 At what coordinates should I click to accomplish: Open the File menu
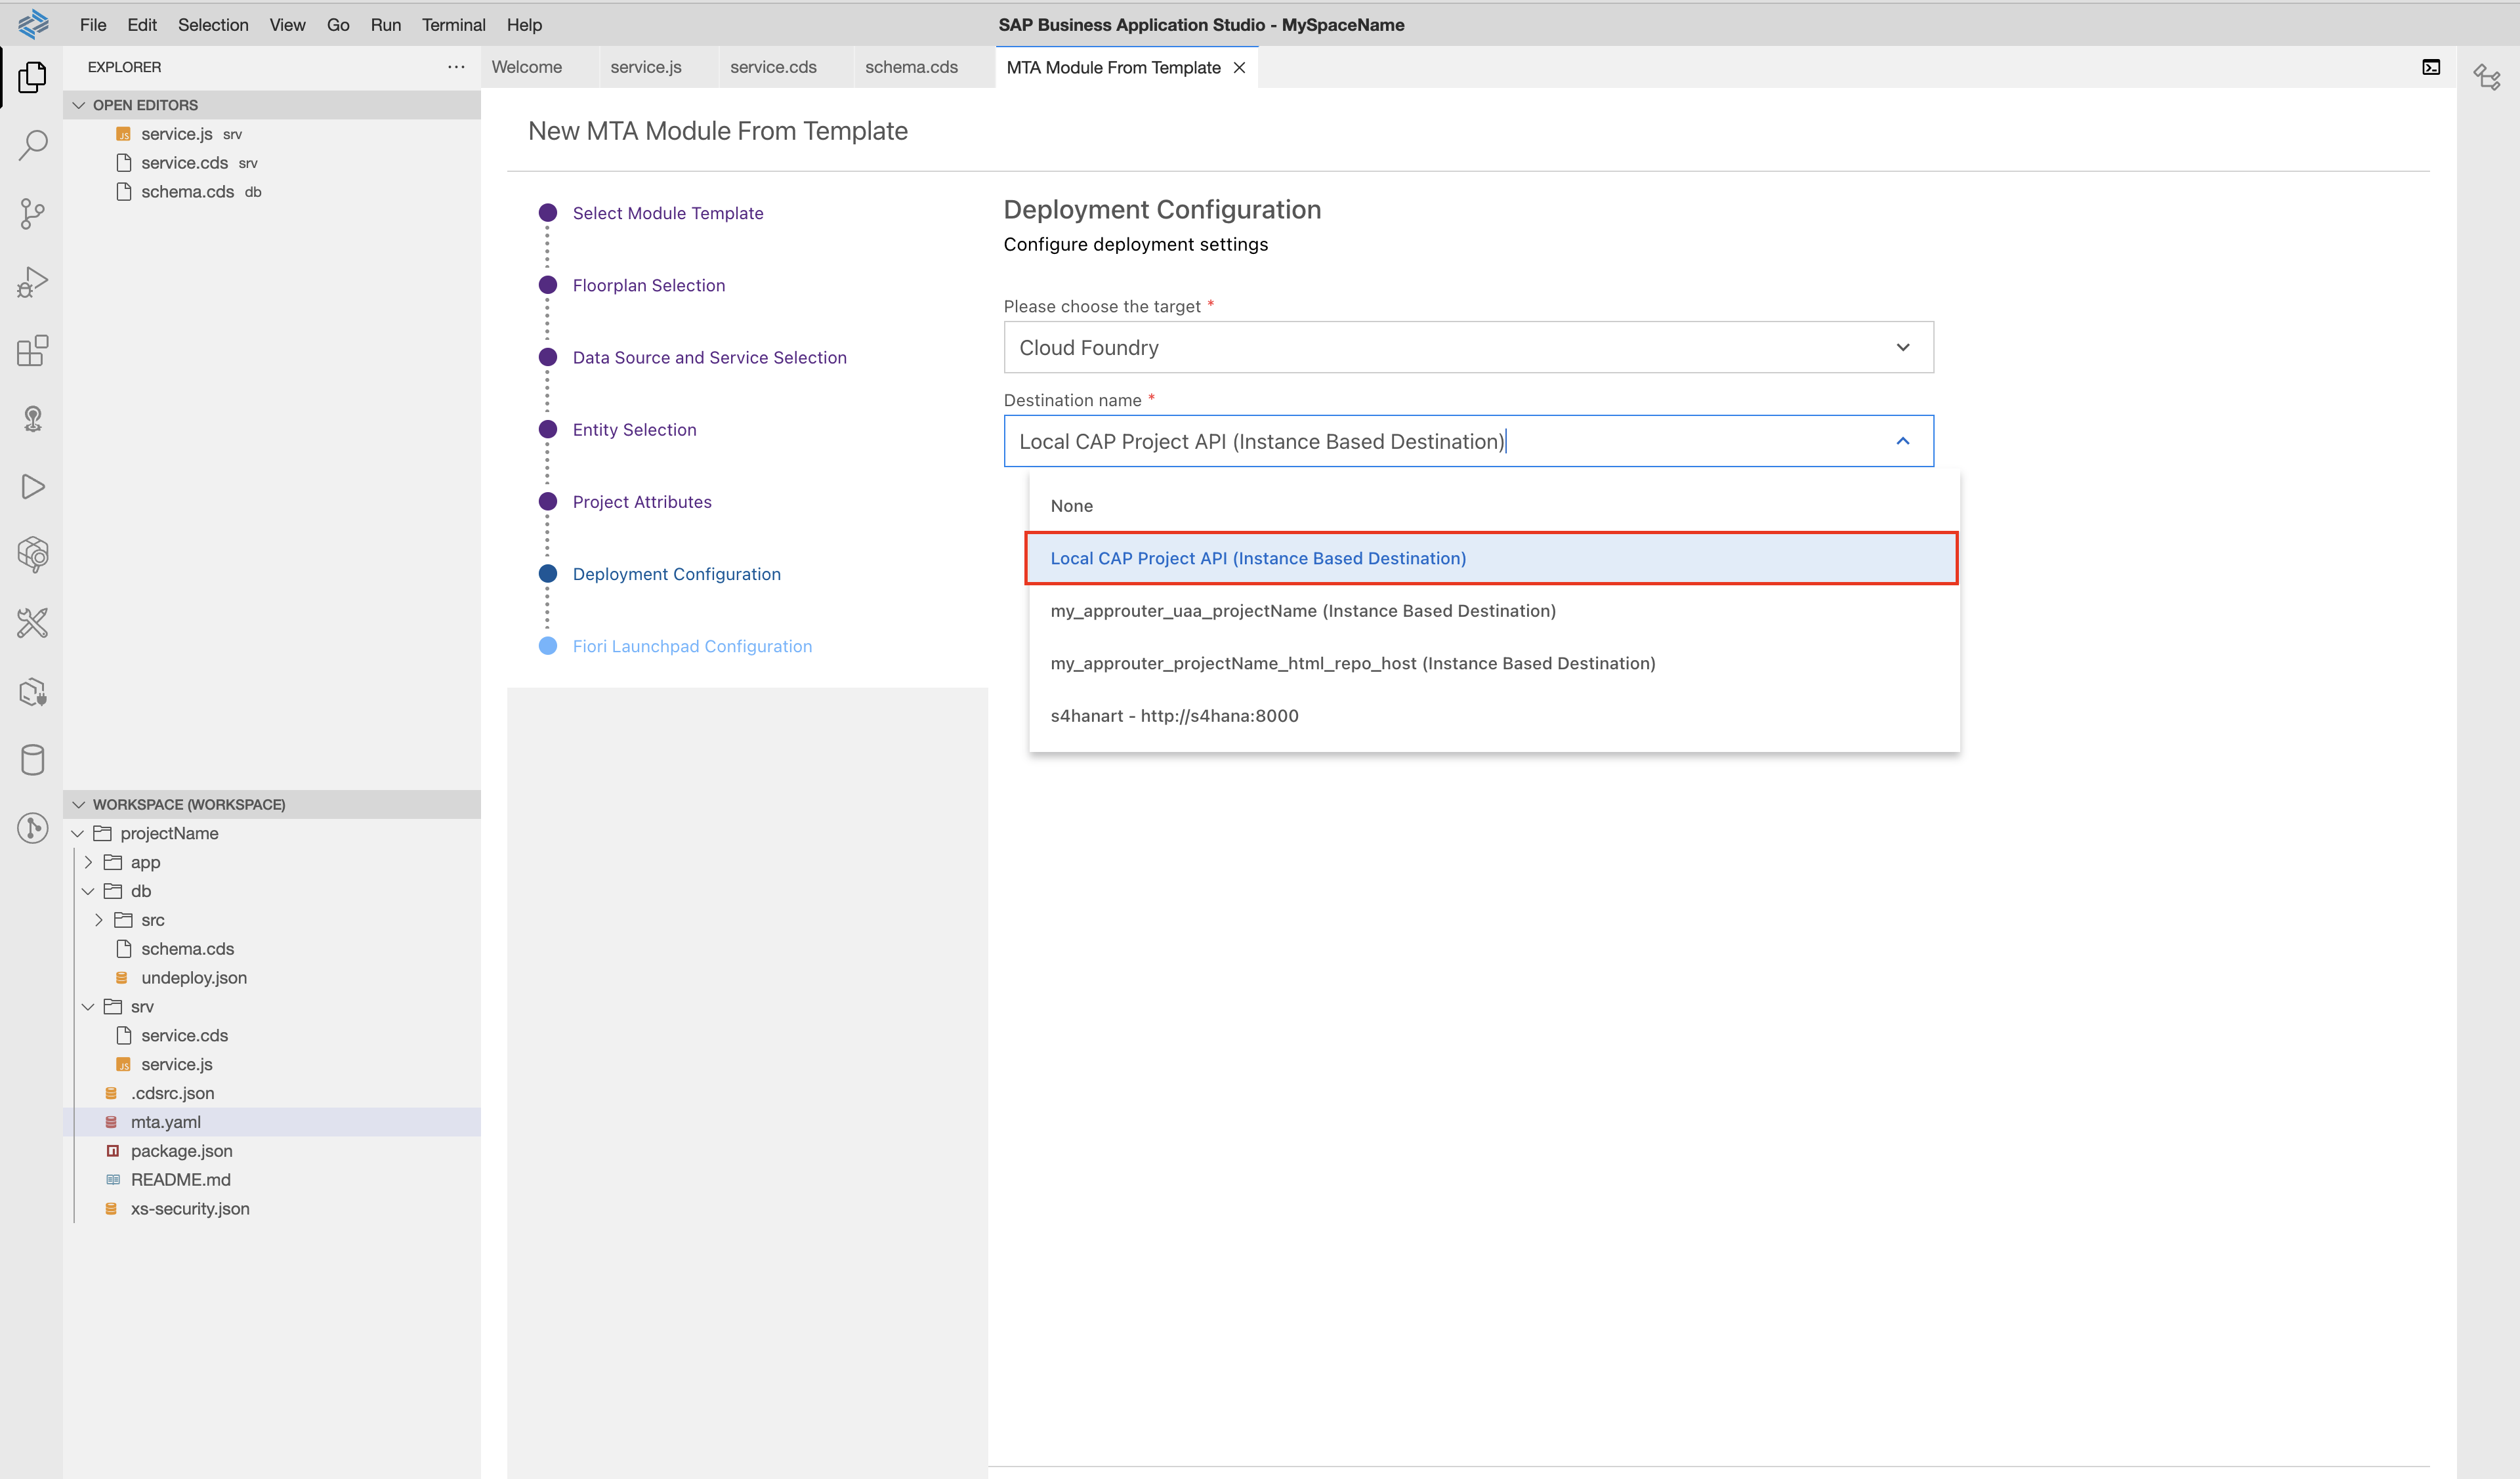(93, 24)
